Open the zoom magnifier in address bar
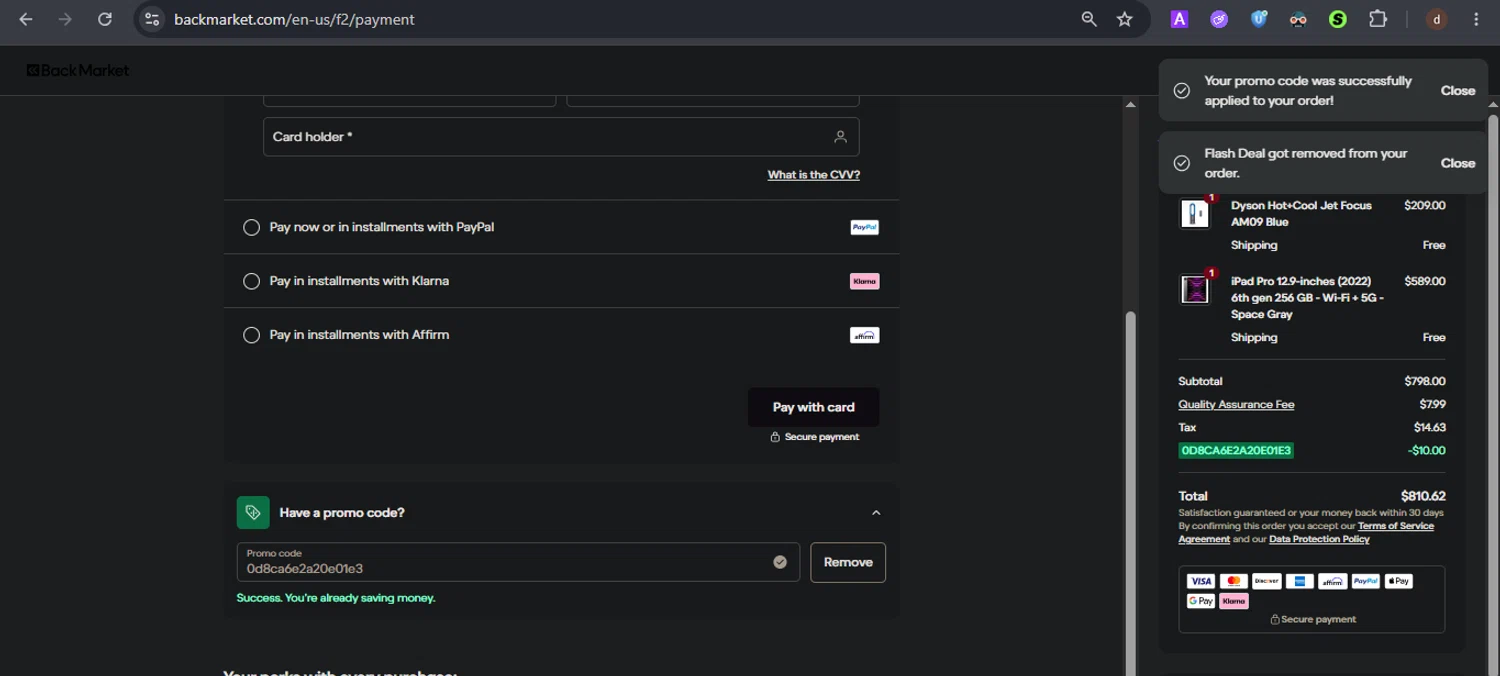The height and width of the screenshot is (676, 1500). 1089,19
